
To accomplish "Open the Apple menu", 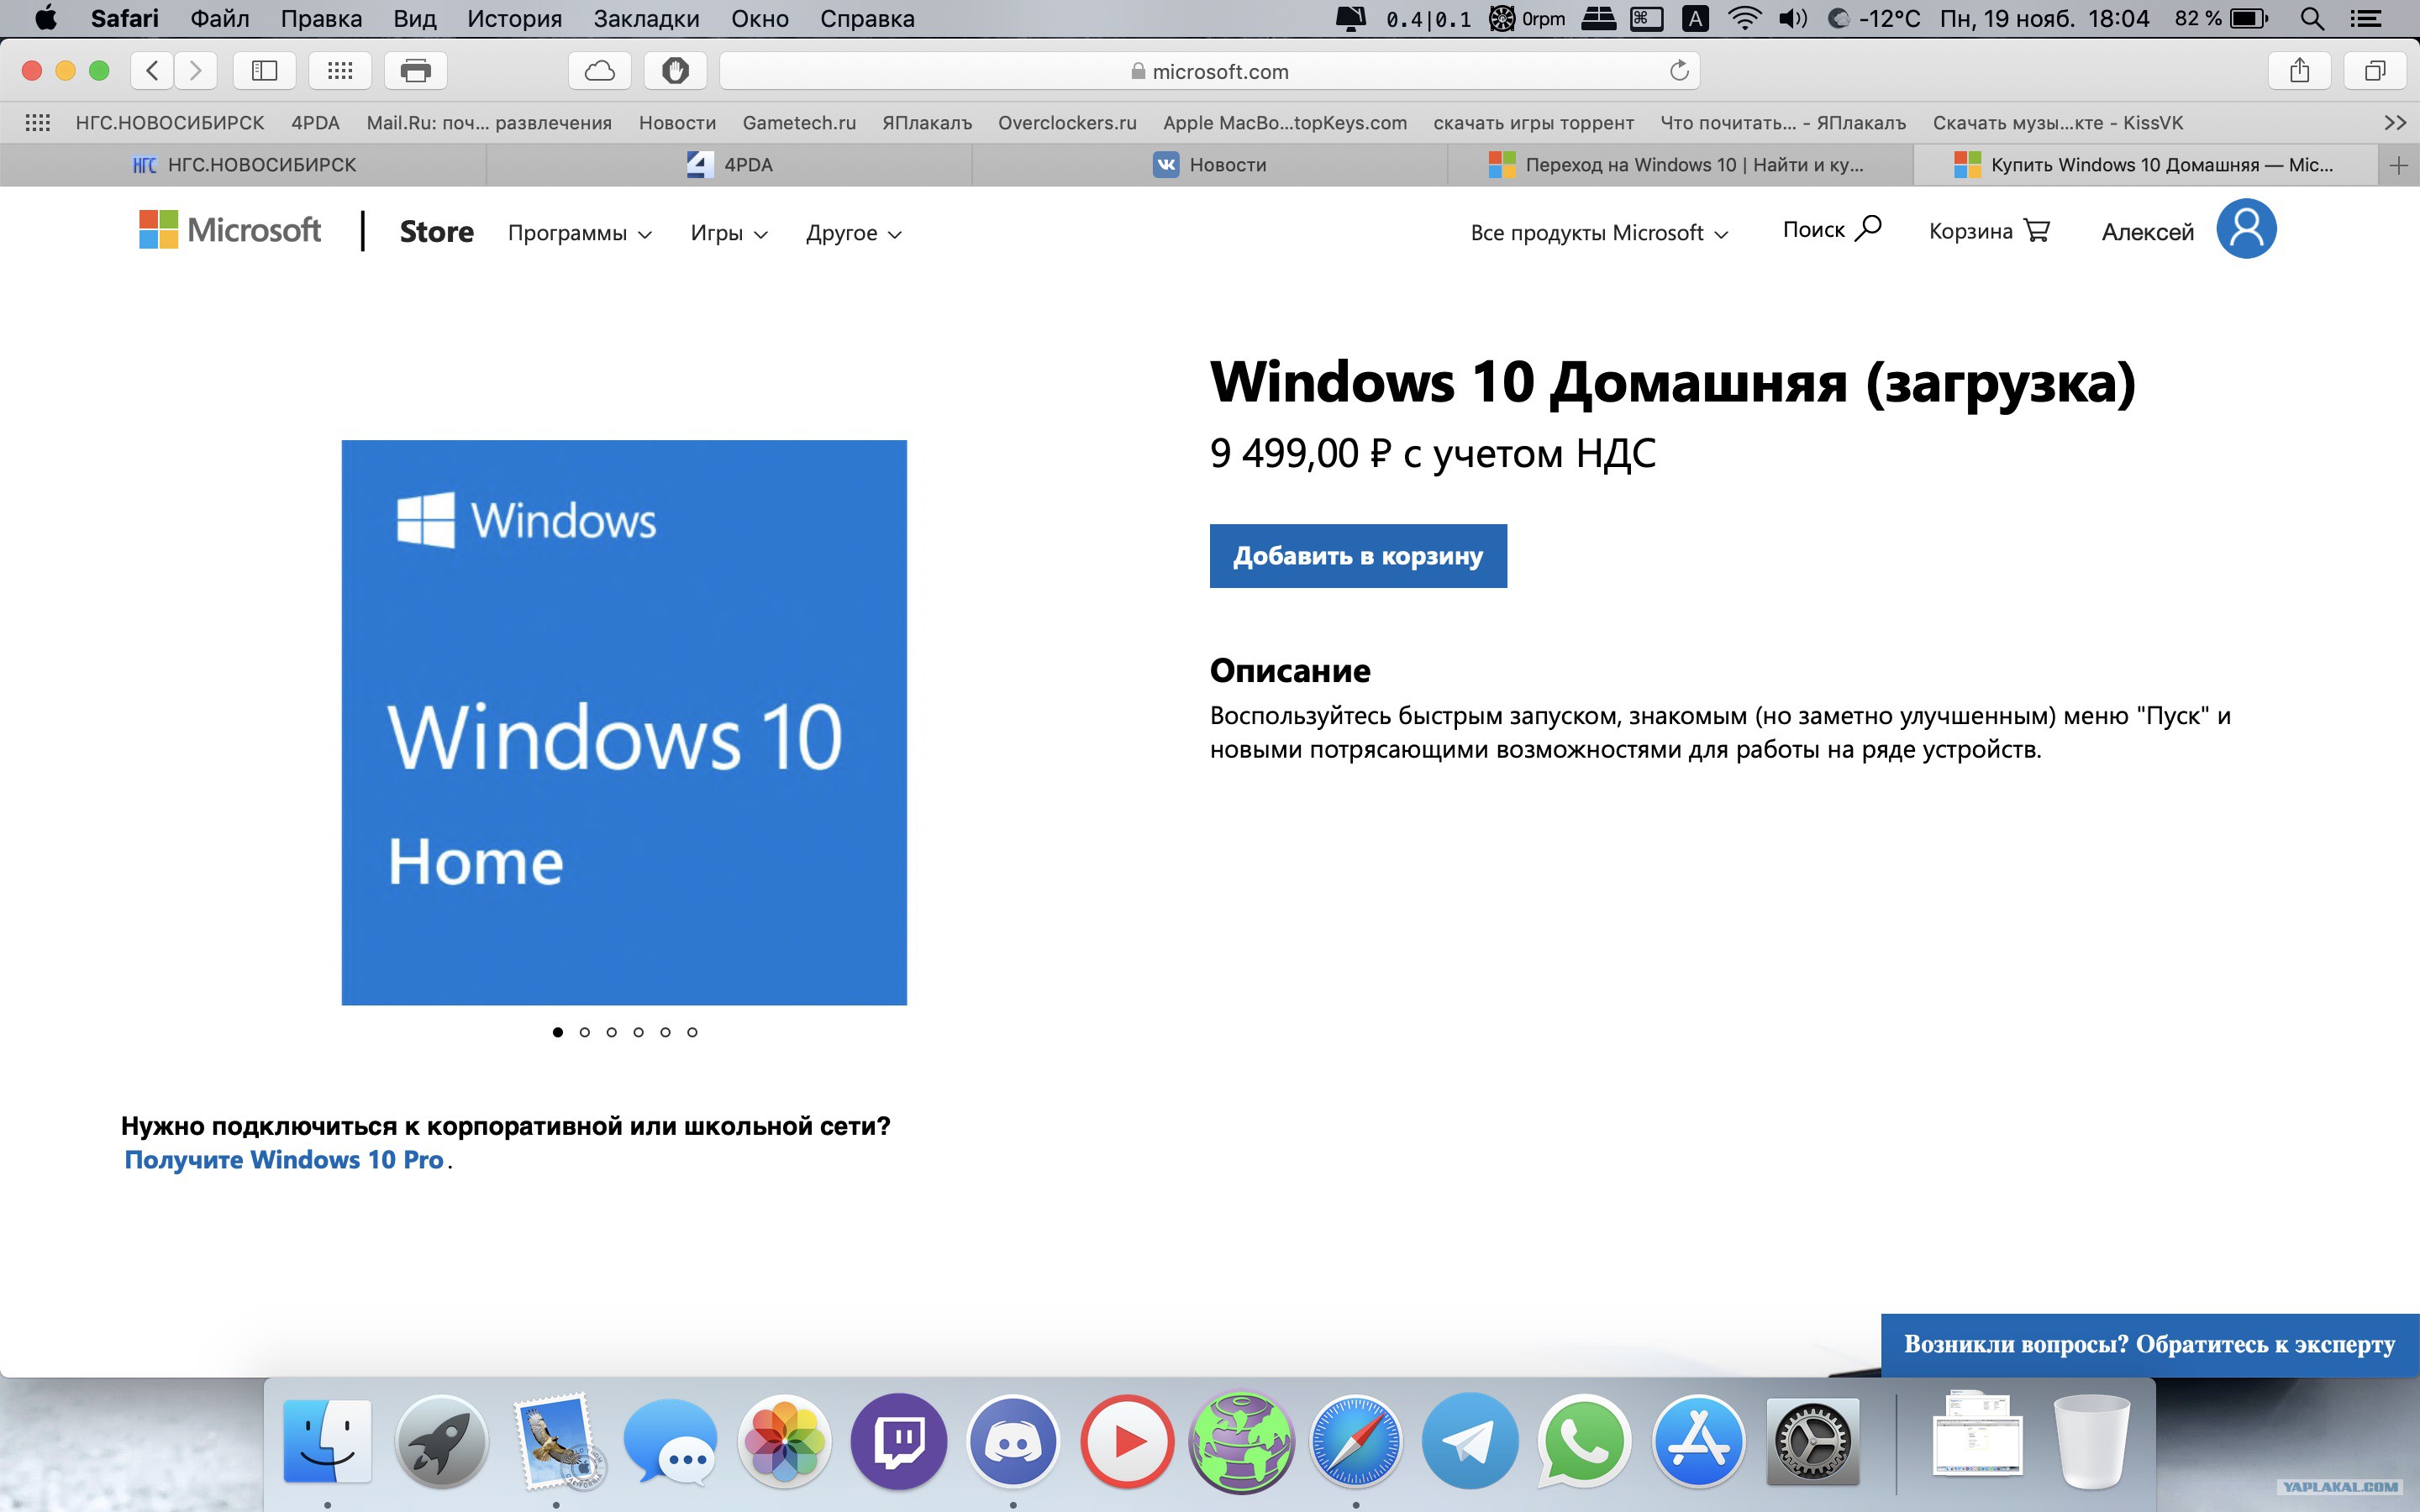I will [45, 18].
